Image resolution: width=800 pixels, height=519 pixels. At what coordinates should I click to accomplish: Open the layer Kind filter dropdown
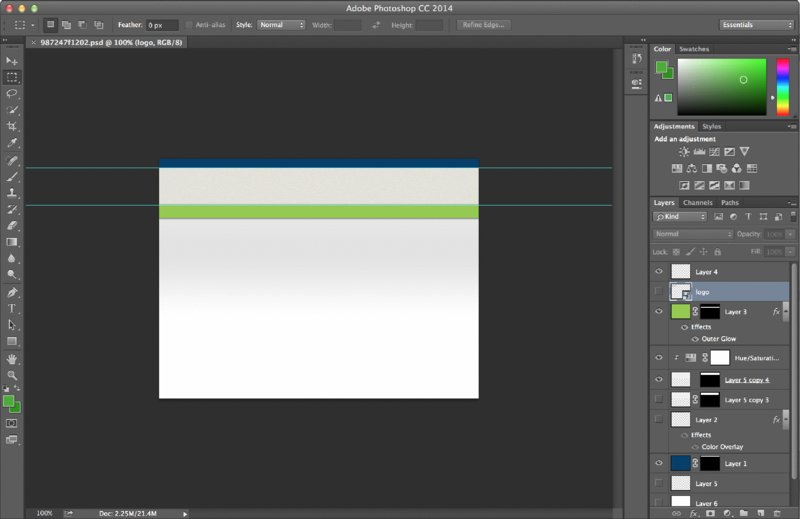tap(680, 216)
